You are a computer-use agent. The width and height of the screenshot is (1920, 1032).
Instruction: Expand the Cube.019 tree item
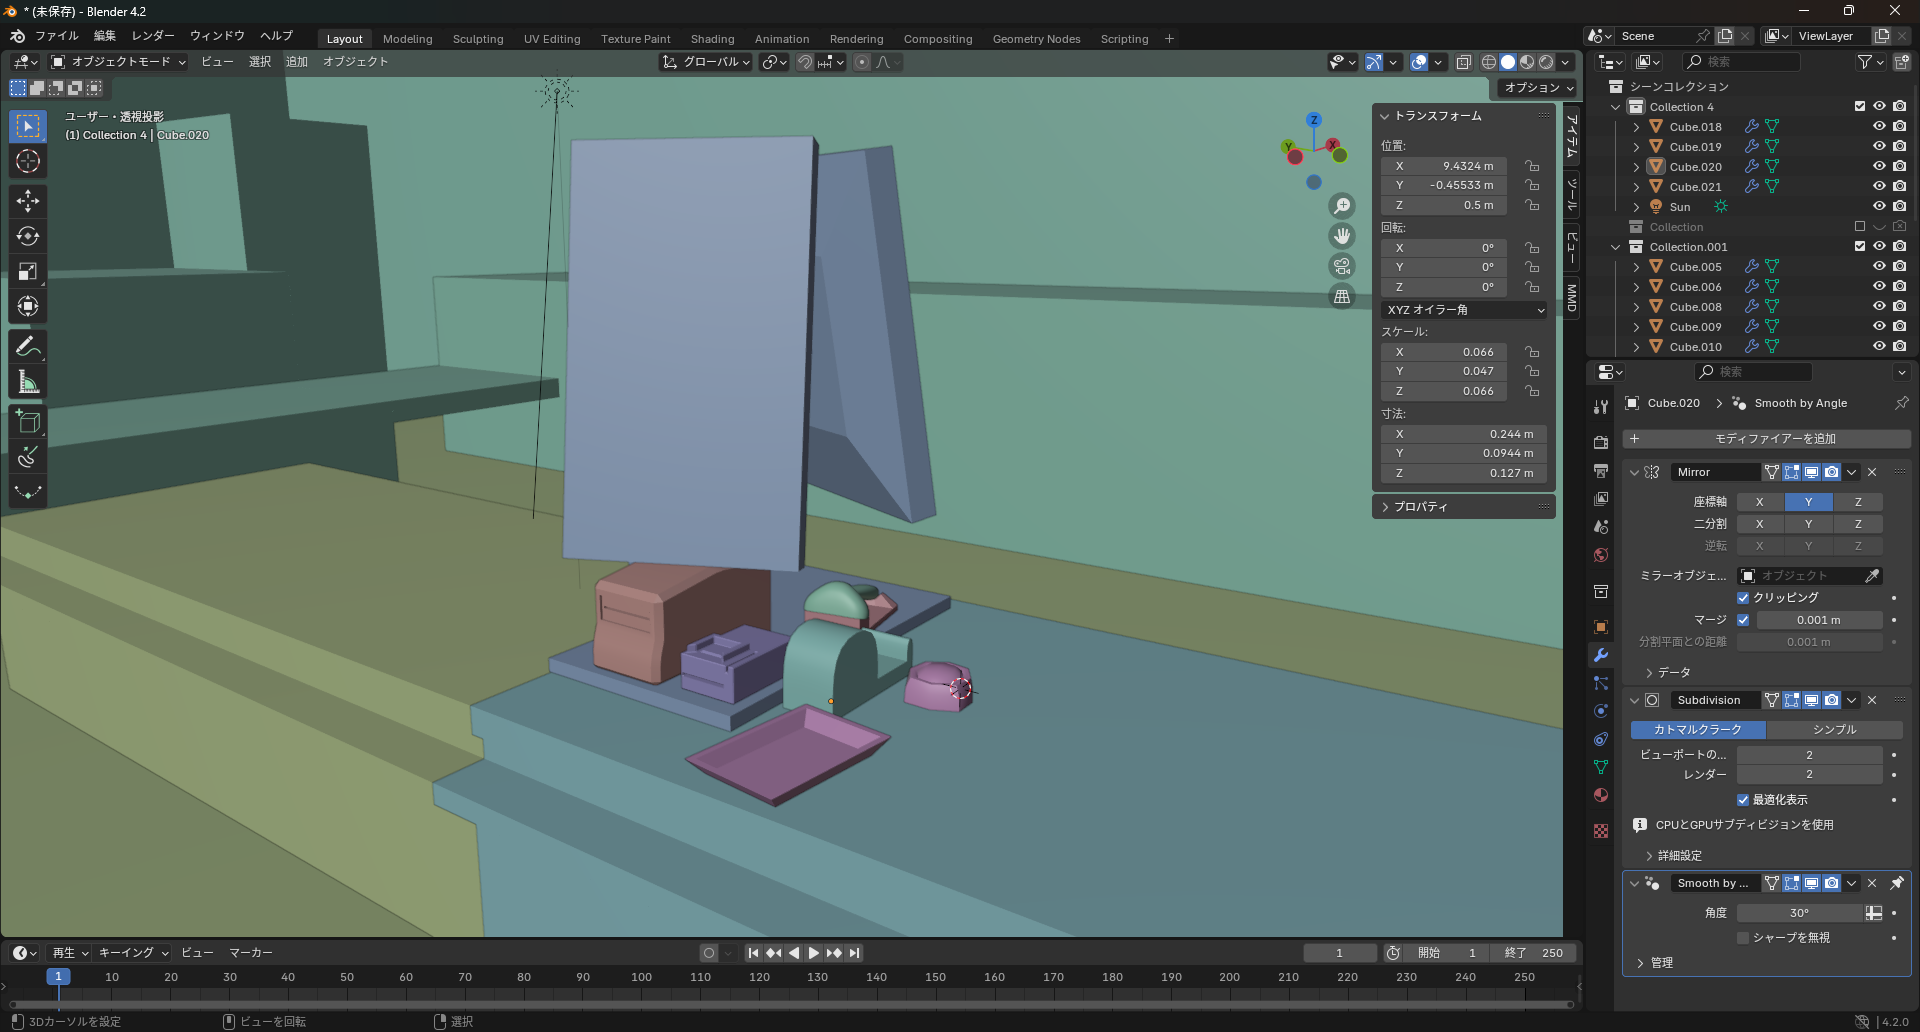(x=1636, y=147)
